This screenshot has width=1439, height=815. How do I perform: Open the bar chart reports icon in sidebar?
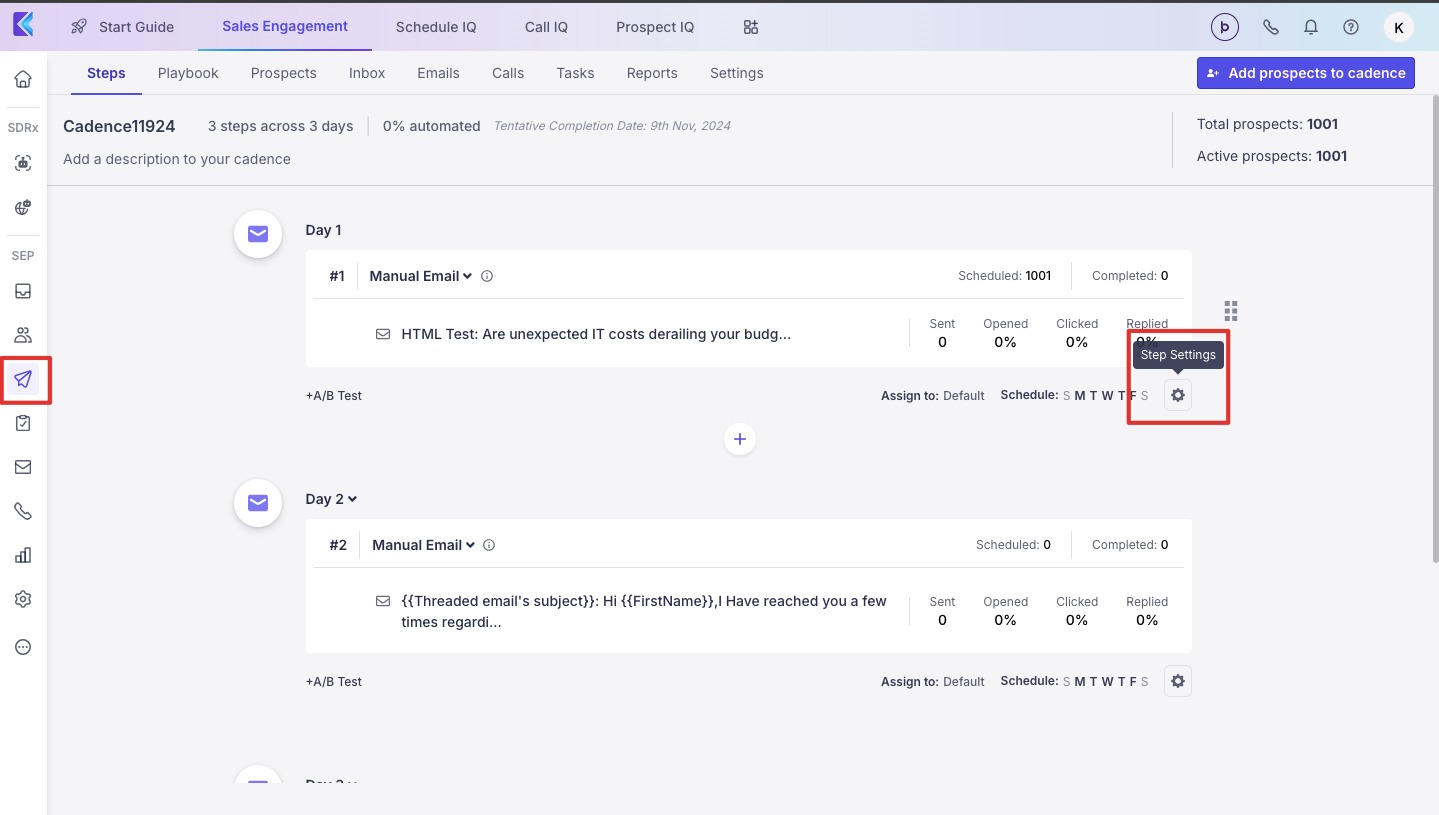coord(23,555)
